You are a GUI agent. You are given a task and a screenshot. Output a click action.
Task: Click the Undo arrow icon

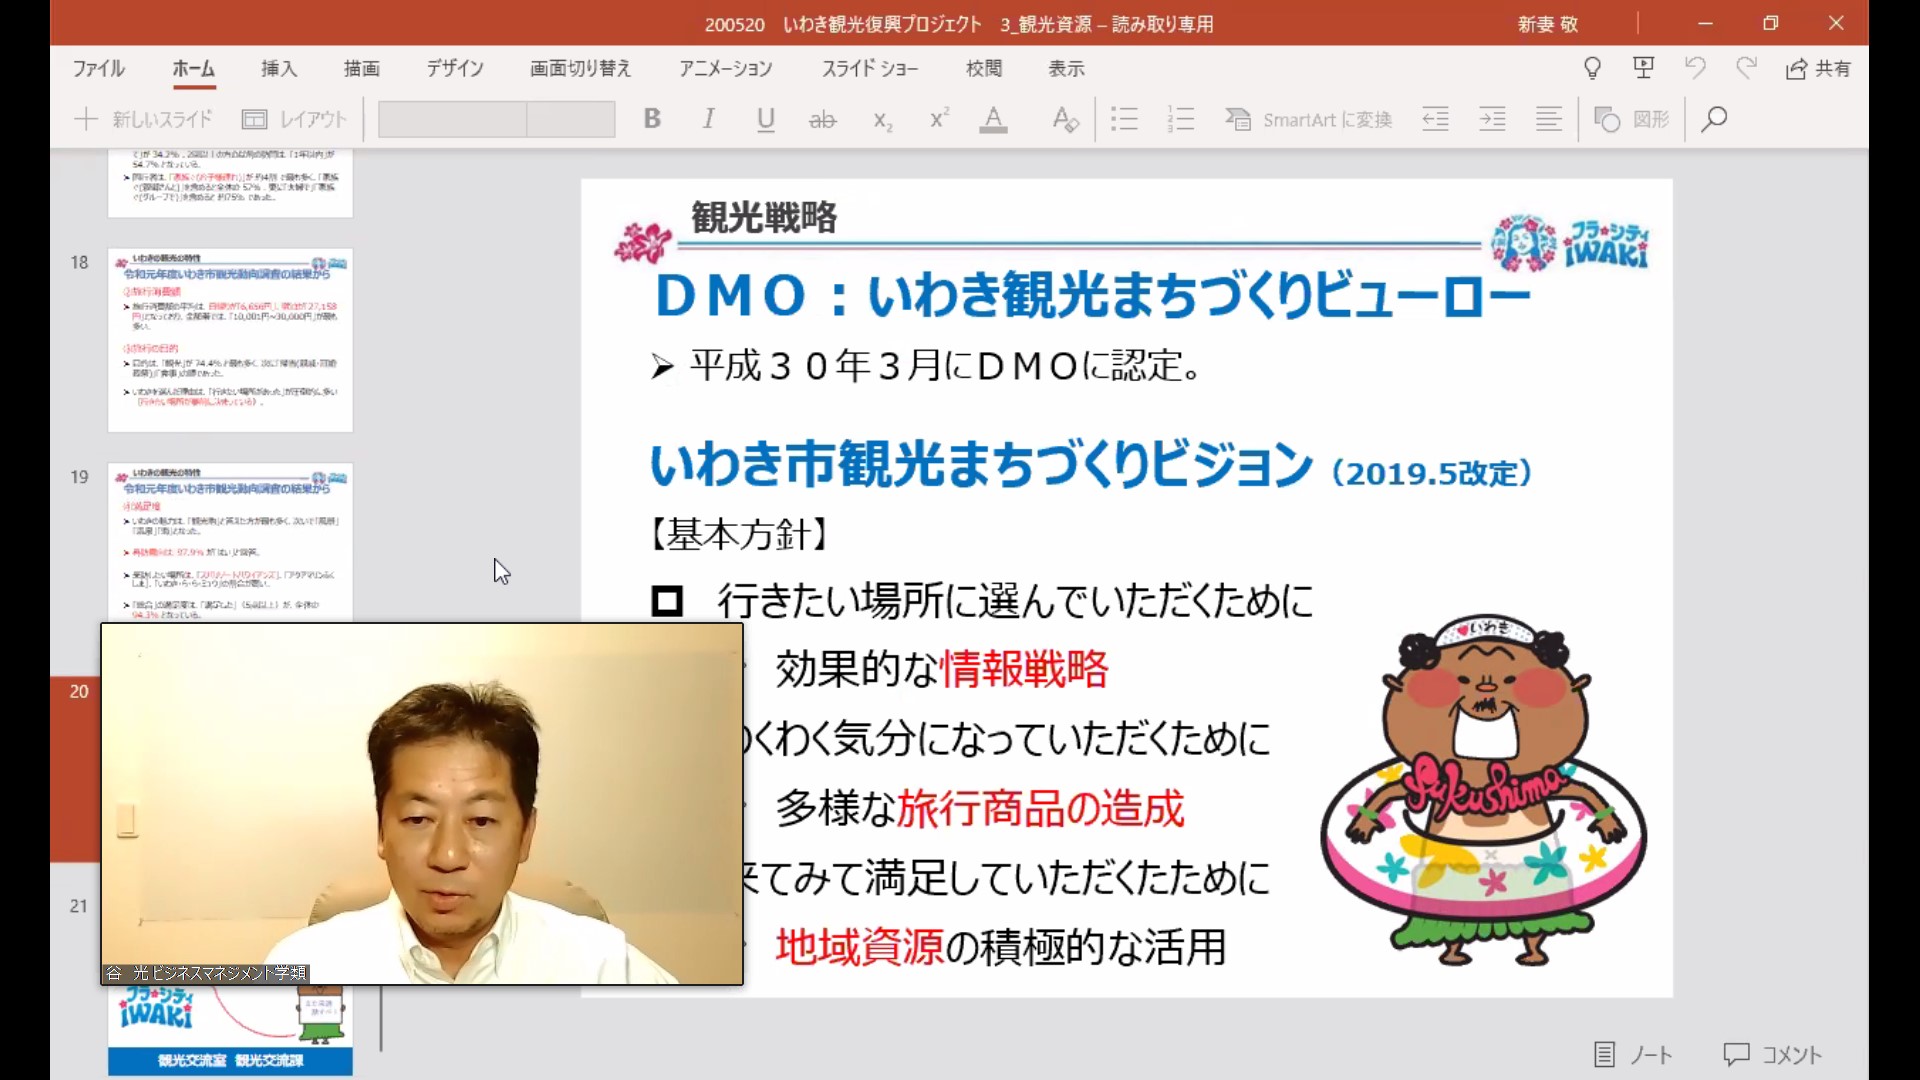coord(1695,67)
